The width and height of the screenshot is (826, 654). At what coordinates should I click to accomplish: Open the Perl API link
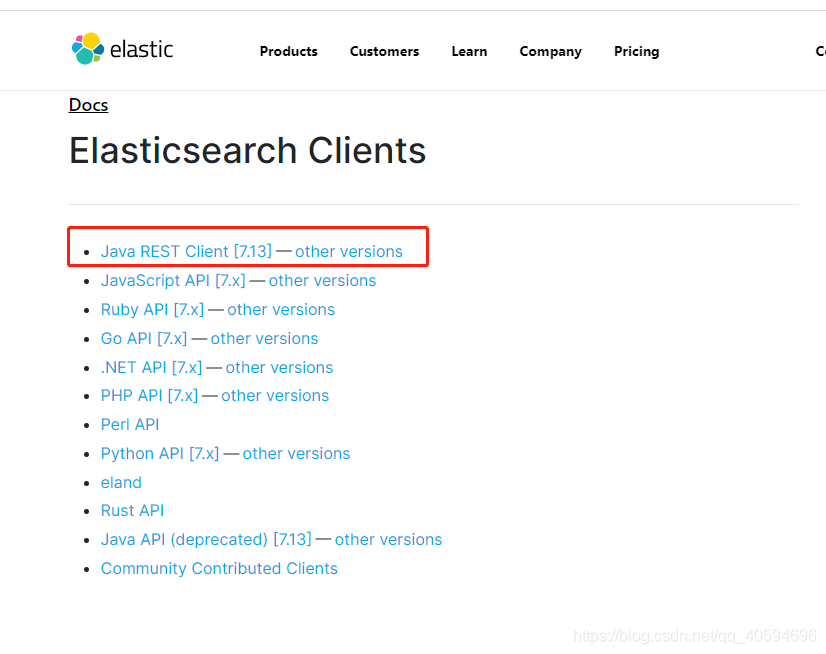pyautogui.click(x=130, y=424)
